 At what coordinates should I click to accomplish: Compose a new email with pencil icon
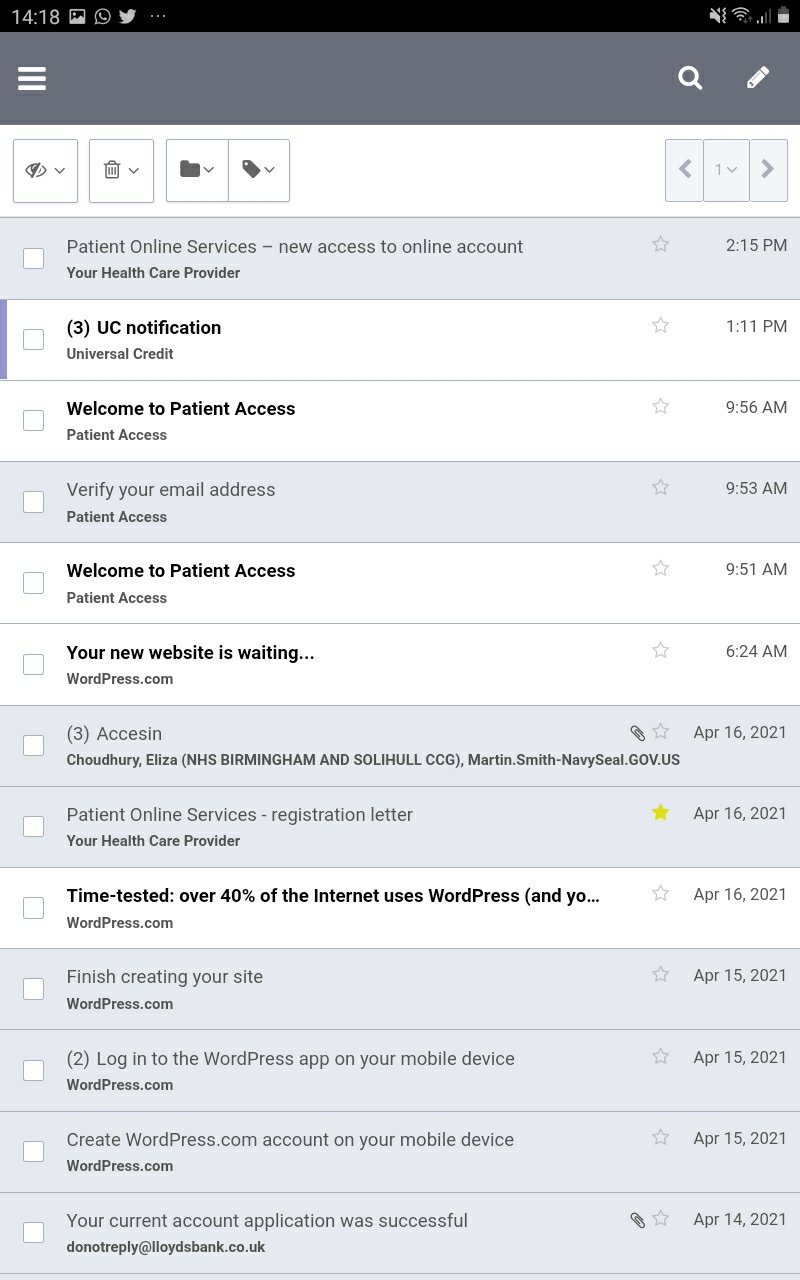758,78
